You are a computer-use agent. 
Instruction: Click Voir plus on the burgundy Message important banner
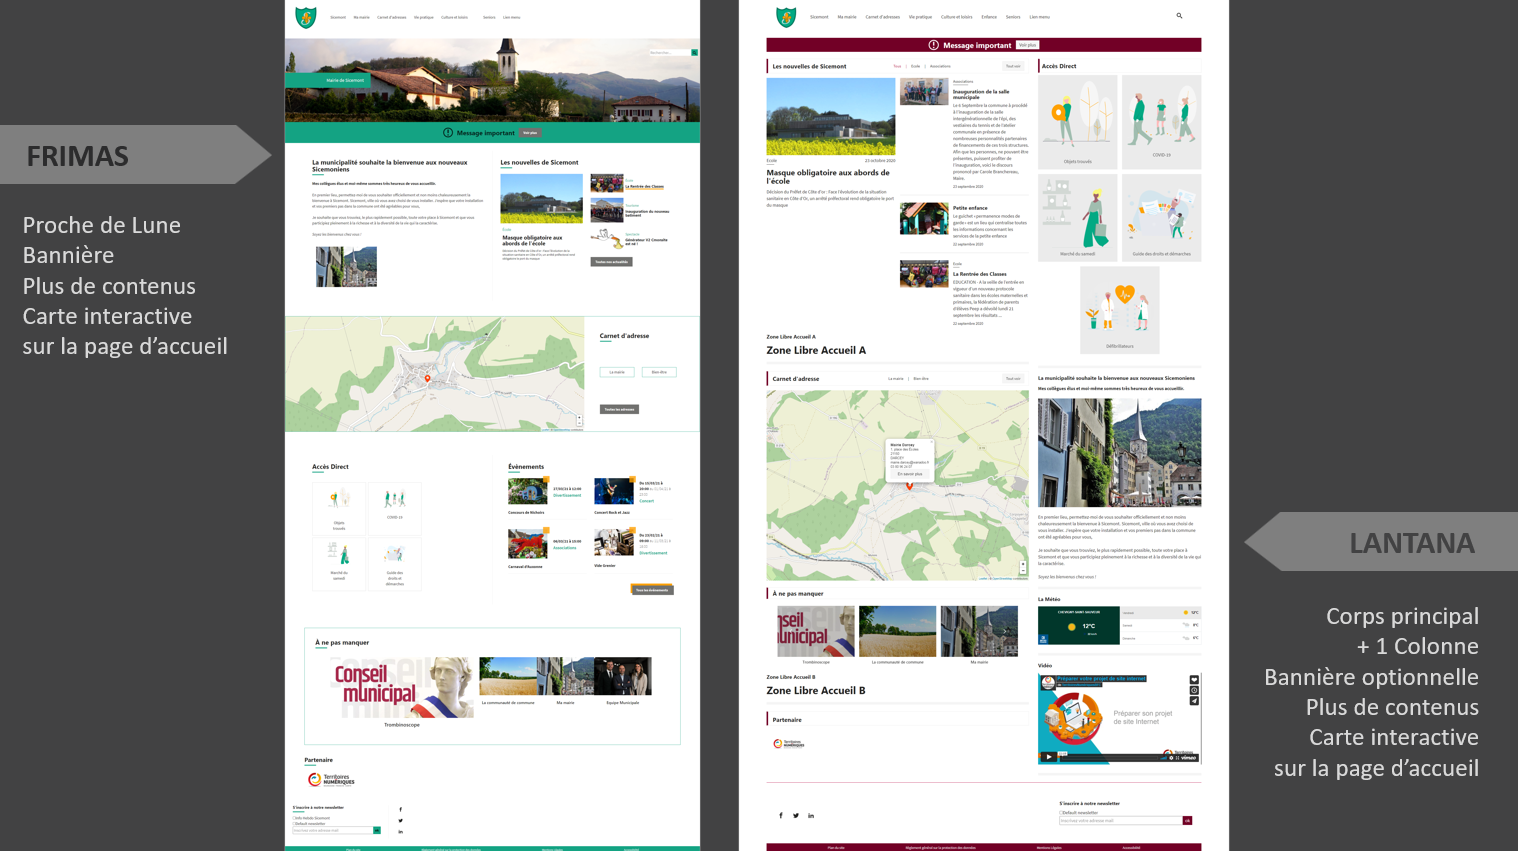[1027, 45]
